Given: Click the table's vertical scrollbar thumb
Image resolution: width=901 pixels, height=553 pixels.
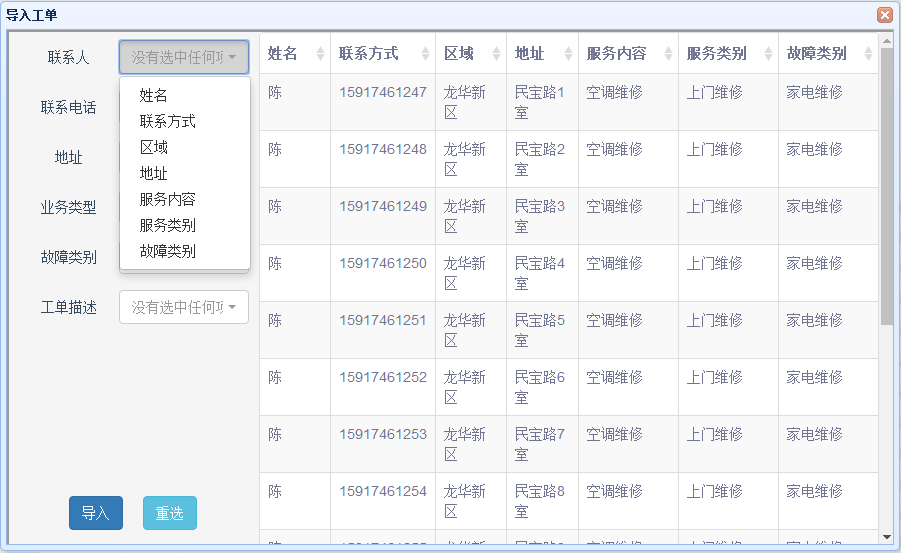Looking at the screenshot, I should 886,185.
